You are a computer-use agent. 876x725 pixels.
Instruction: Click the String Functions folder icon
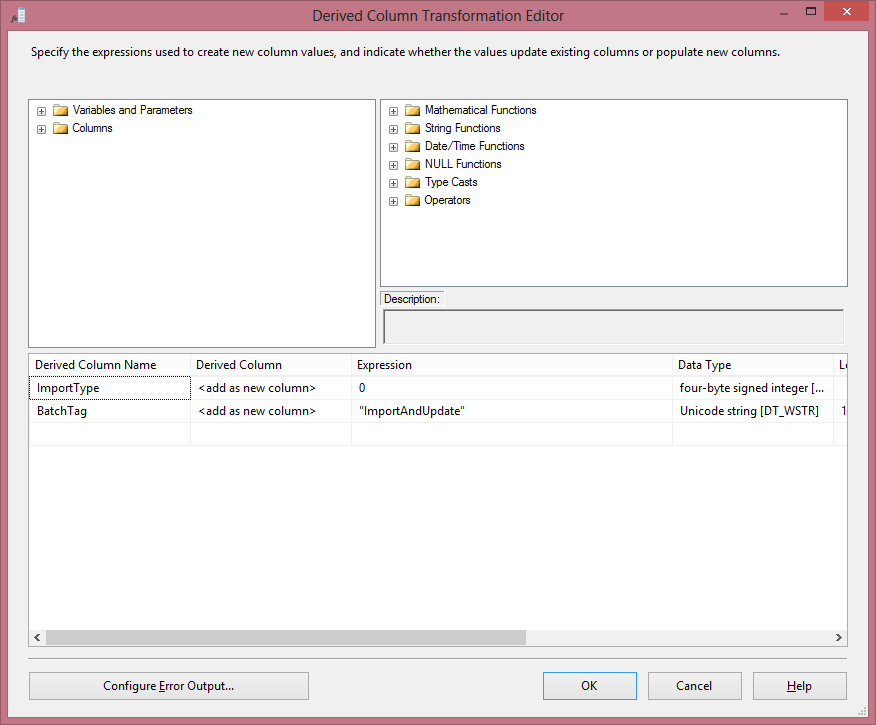coord(412,129)
